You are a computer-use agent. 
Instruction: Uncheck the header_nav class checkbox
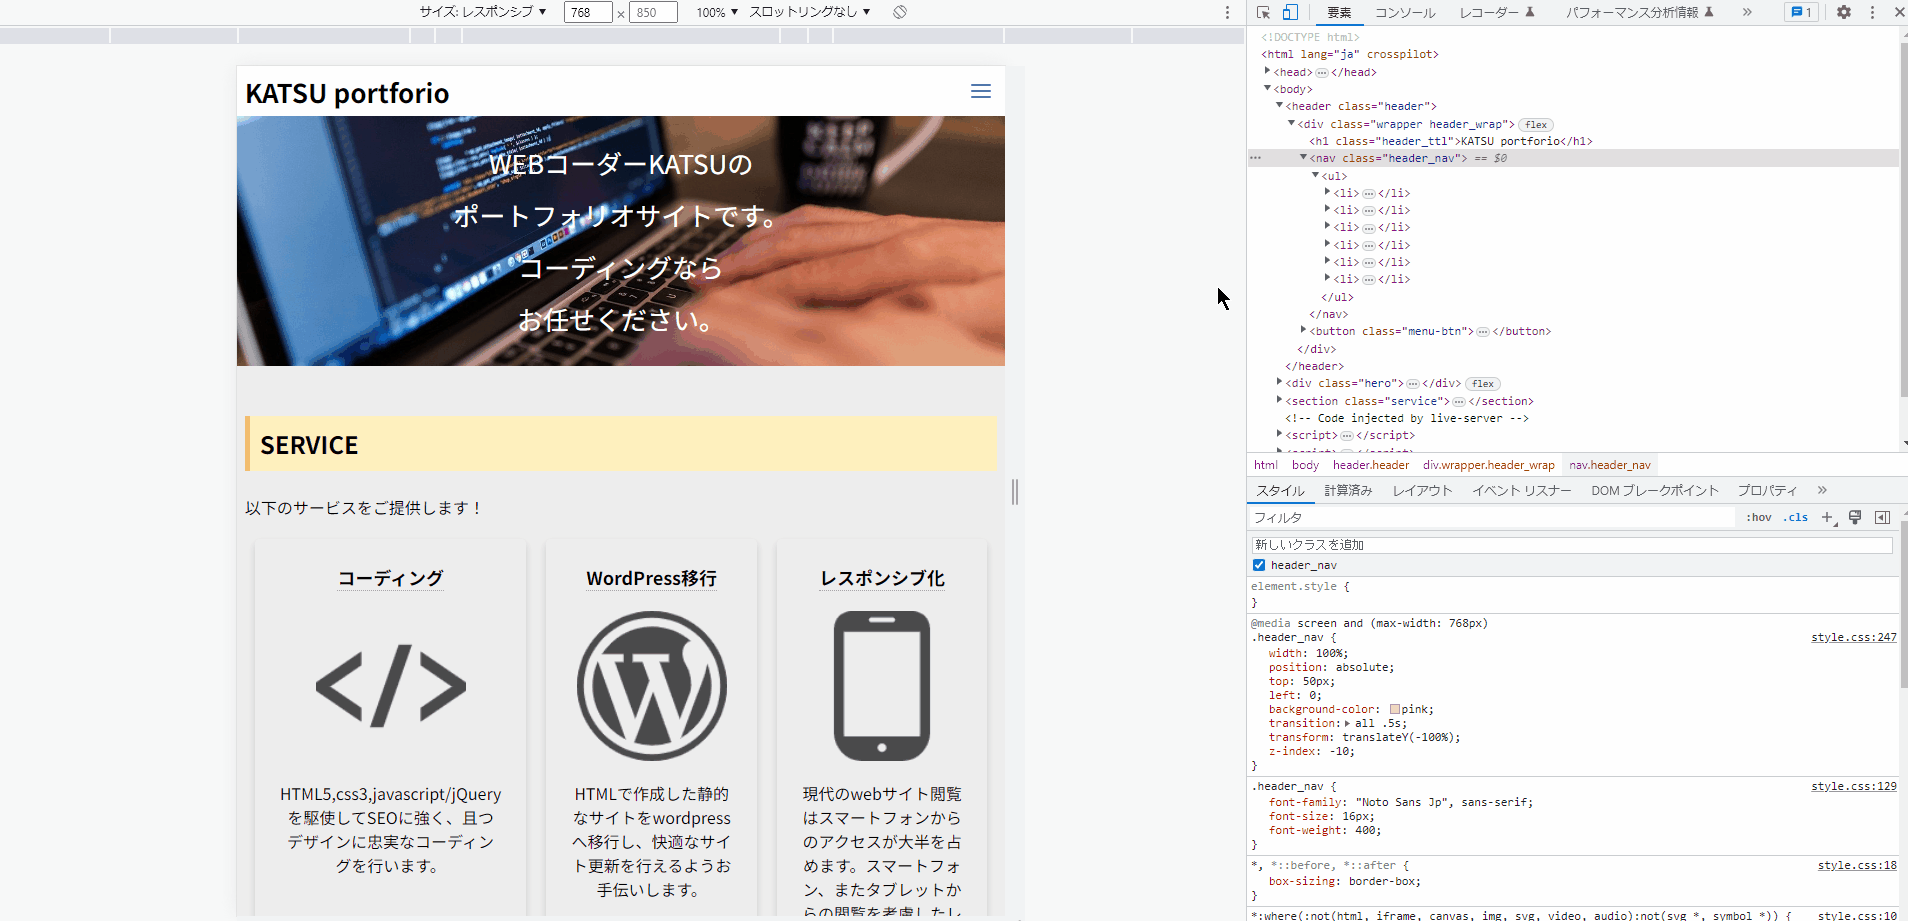pyautogui.click(x=1259, y=565)
